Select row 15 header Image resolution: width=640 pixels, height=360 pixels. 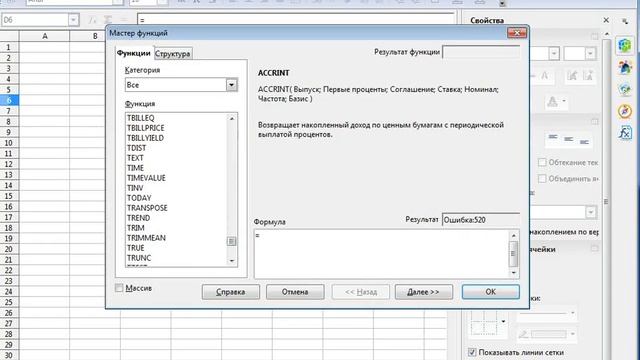pos(9,196)
